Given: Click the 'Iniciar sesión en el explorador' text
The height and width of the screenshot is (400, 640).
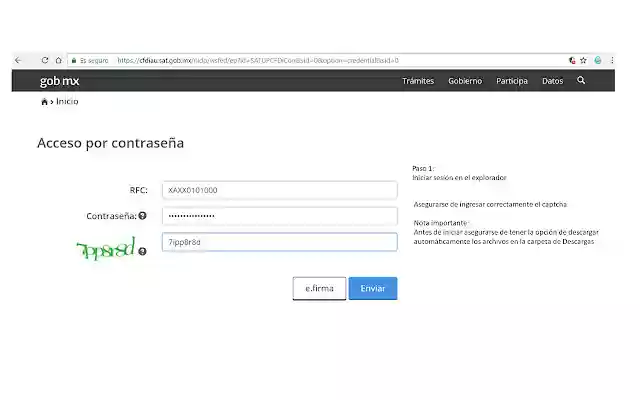Looking at the screenshot, I should 459,178.
